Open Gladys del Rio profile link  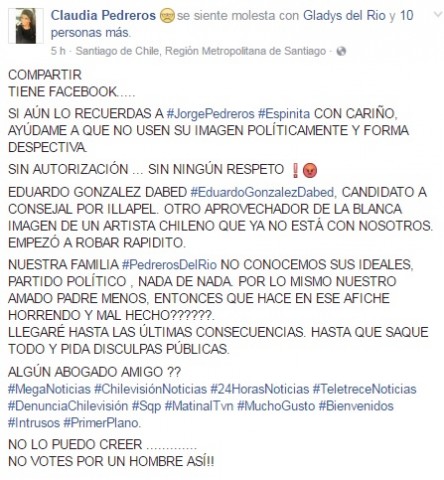coord(344,15)
